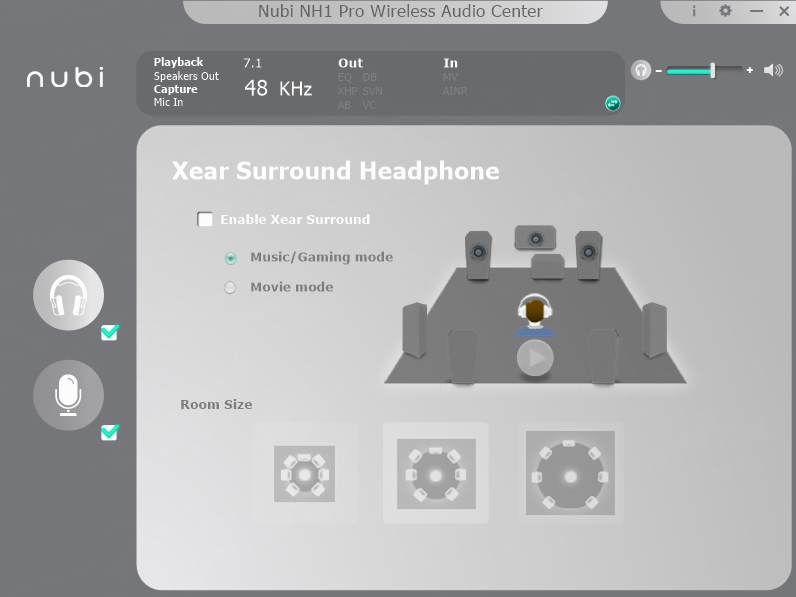Click the subwoofer box in room
Viewport: 796px width, 597px height.
547,267
